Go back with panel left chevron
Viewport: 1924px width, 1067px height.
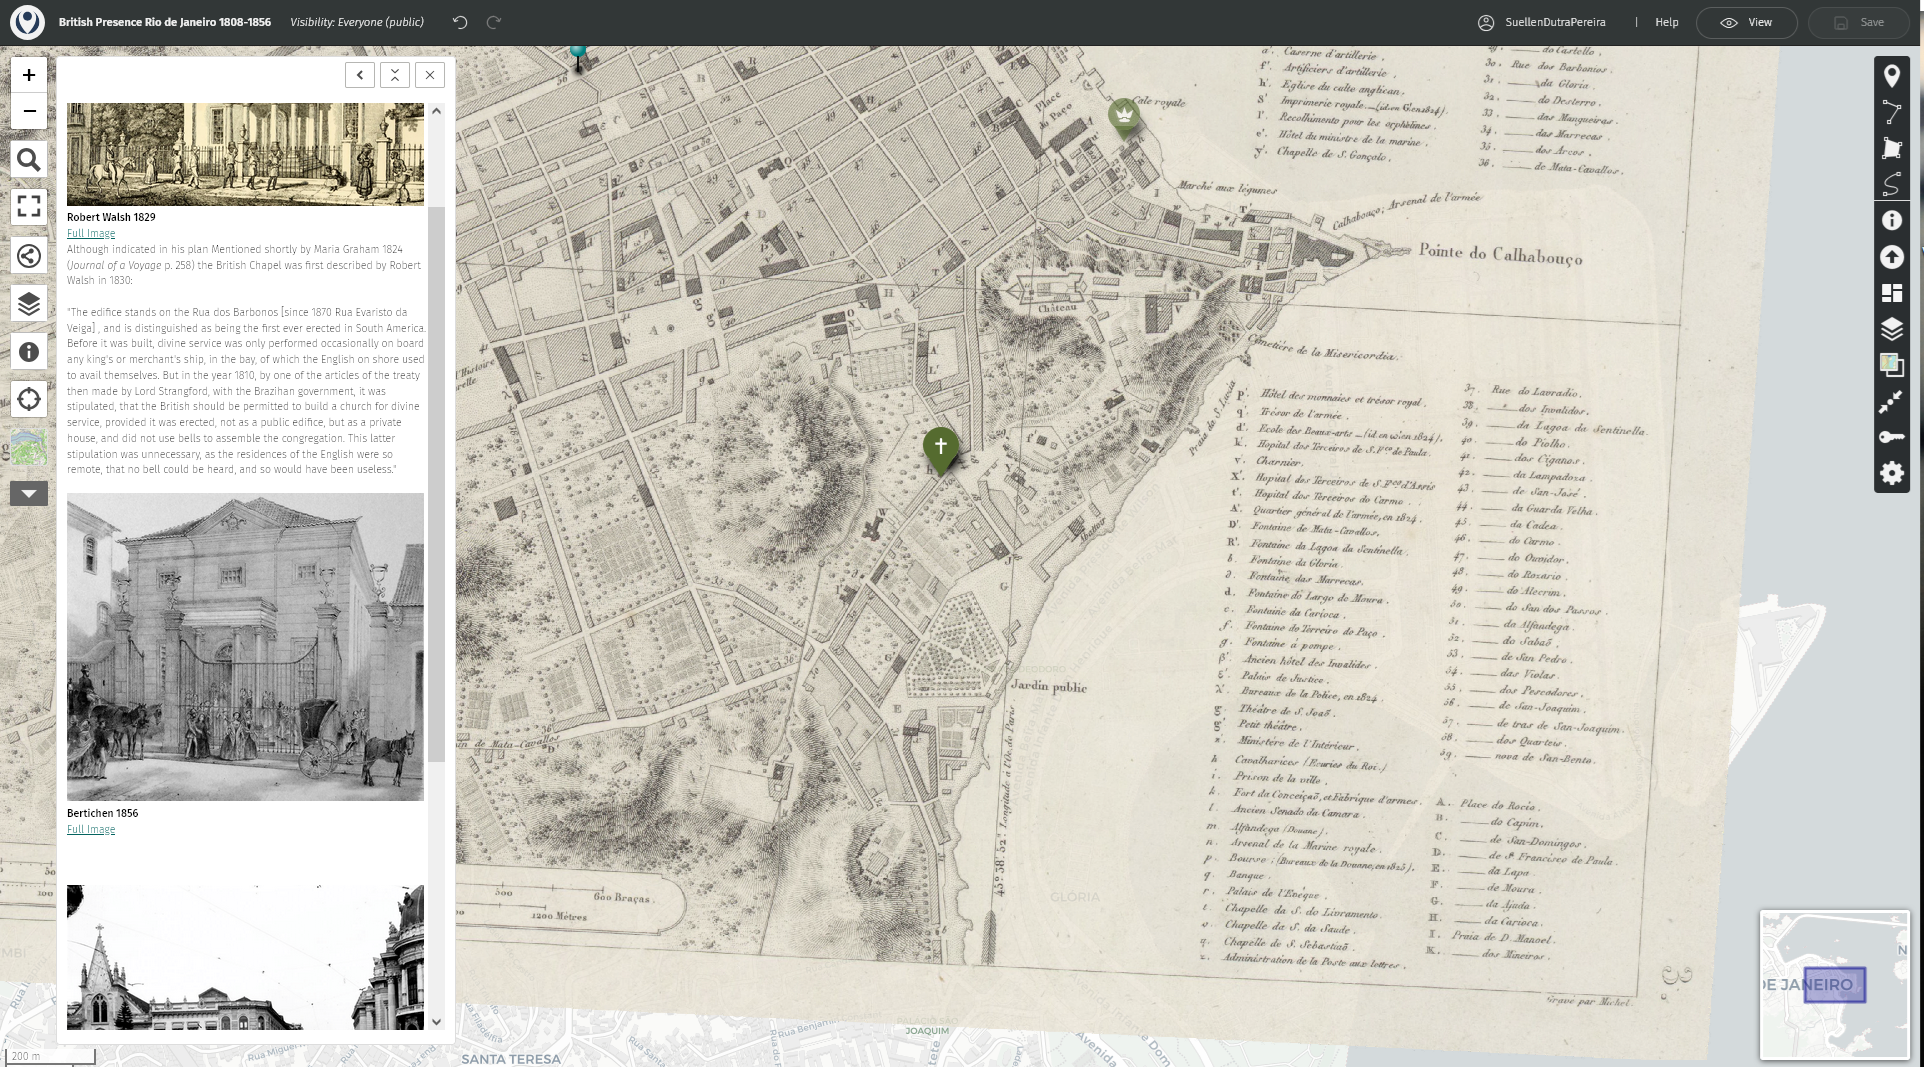click(360, 75)
